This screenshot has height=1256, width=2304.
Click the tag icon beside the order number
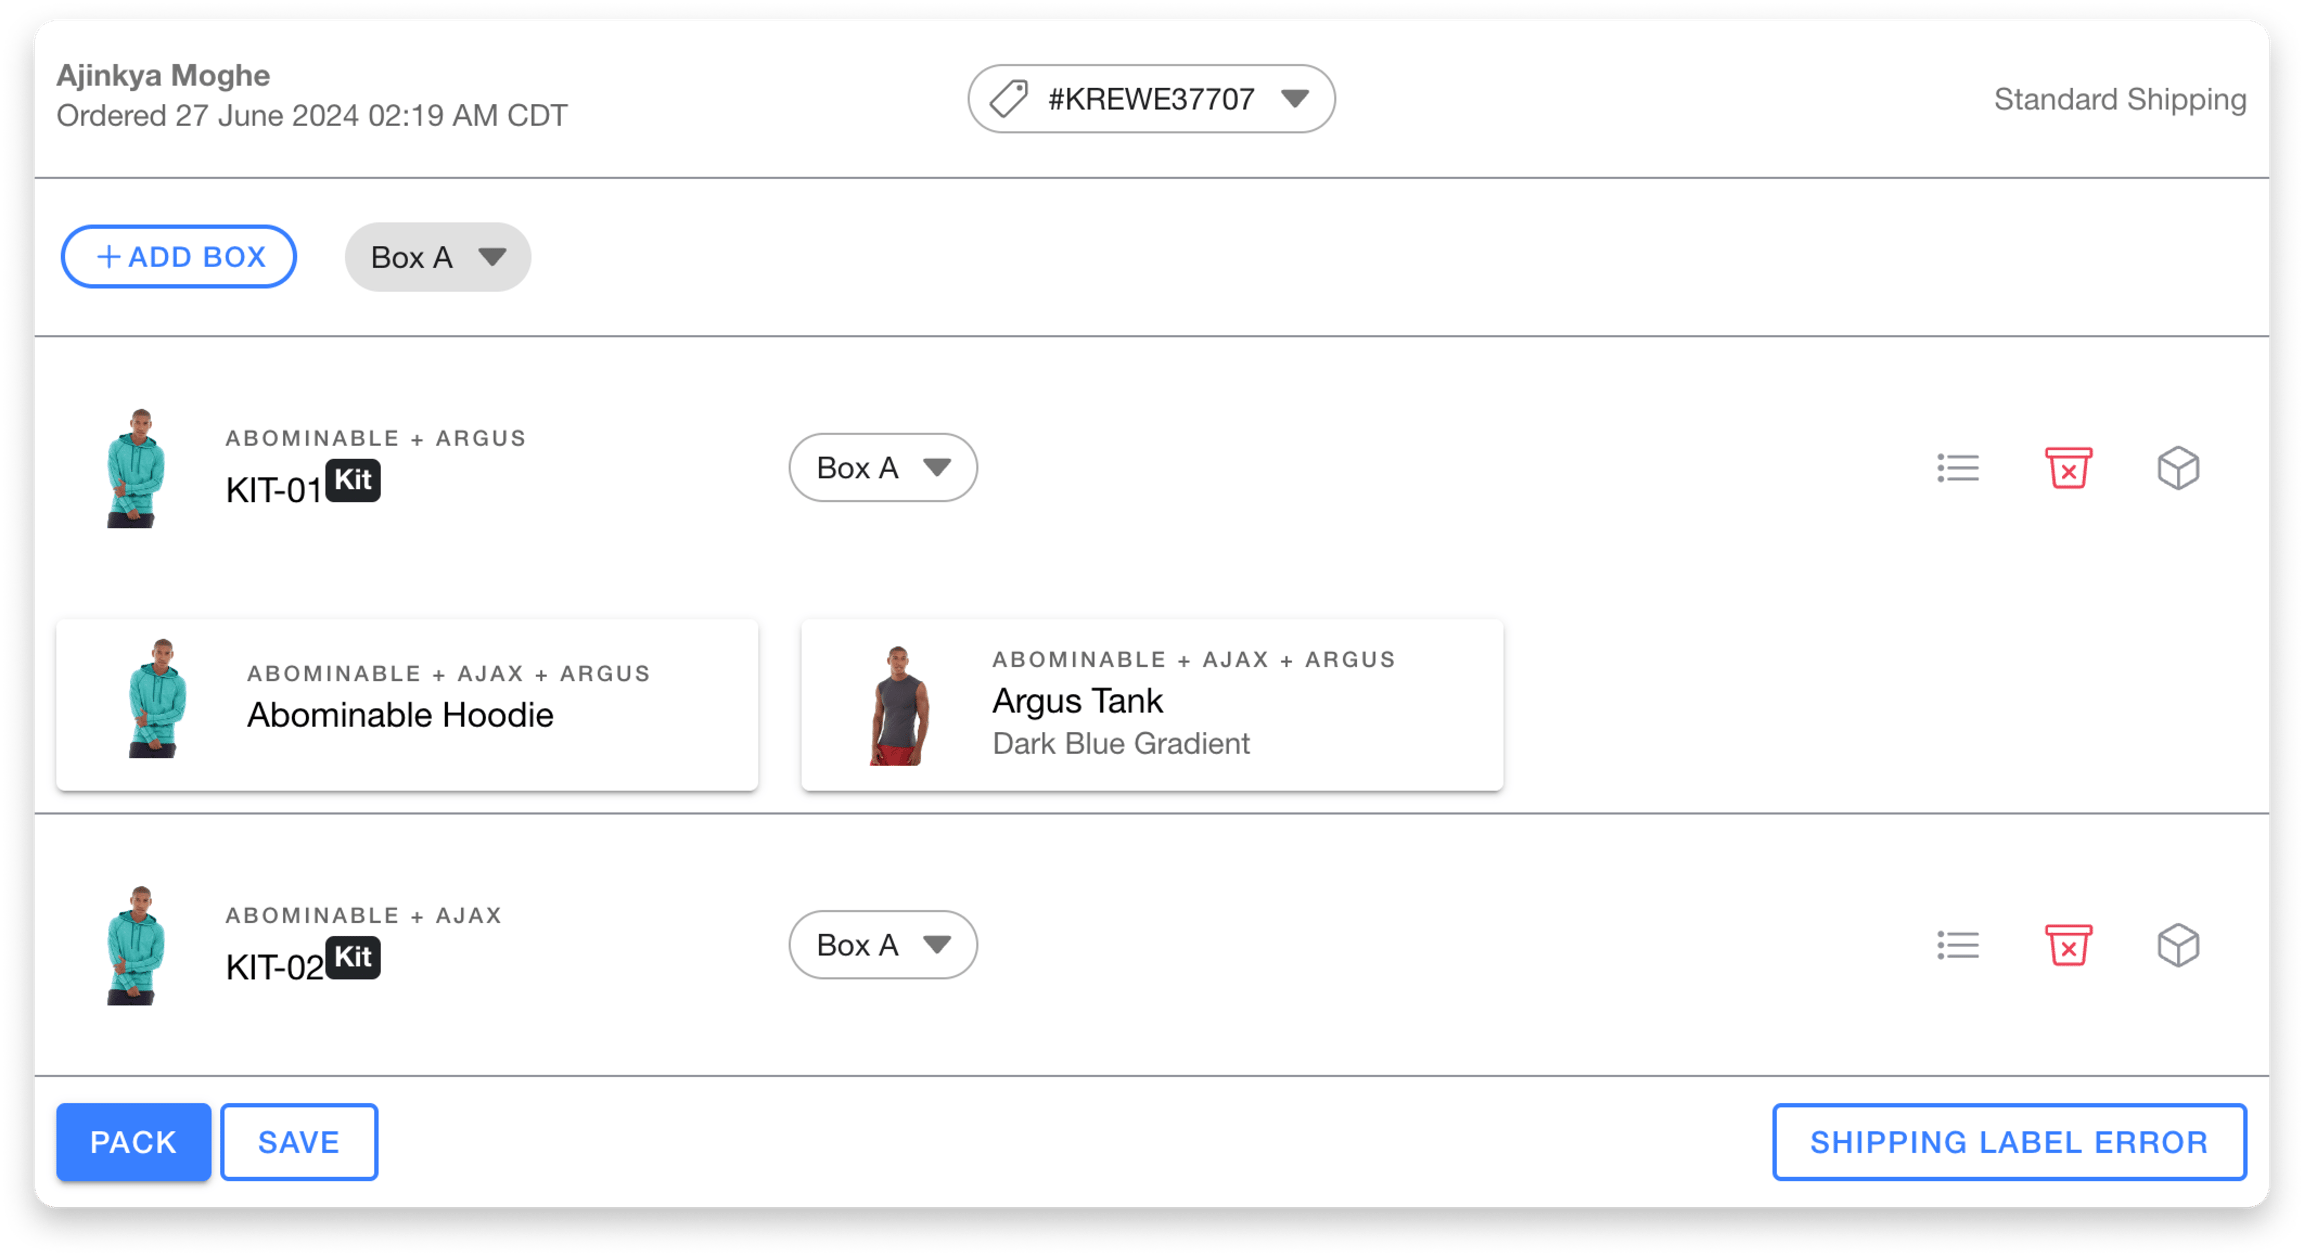(x=1006, y=98)
